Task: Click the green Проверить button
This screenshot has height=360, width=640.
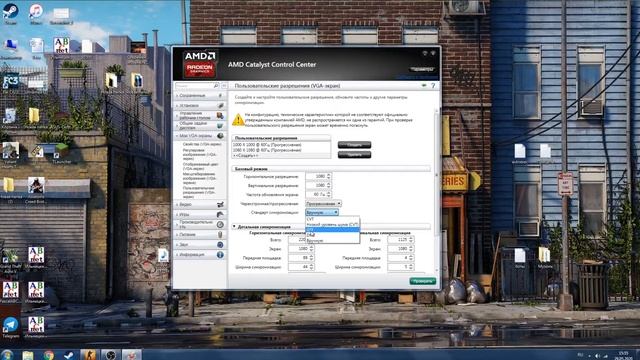Action: click(422, 281)
